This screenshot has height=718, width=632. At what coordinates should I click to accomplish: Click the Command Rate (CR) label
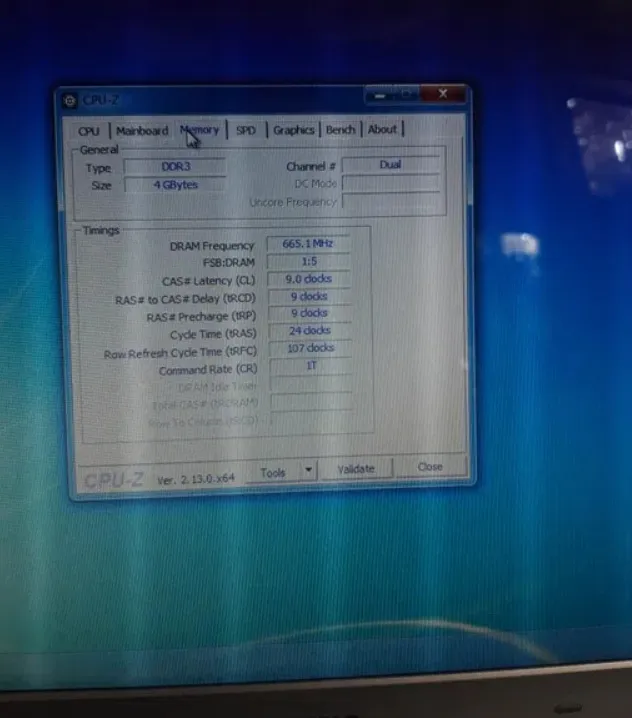[x=208, y=370]
